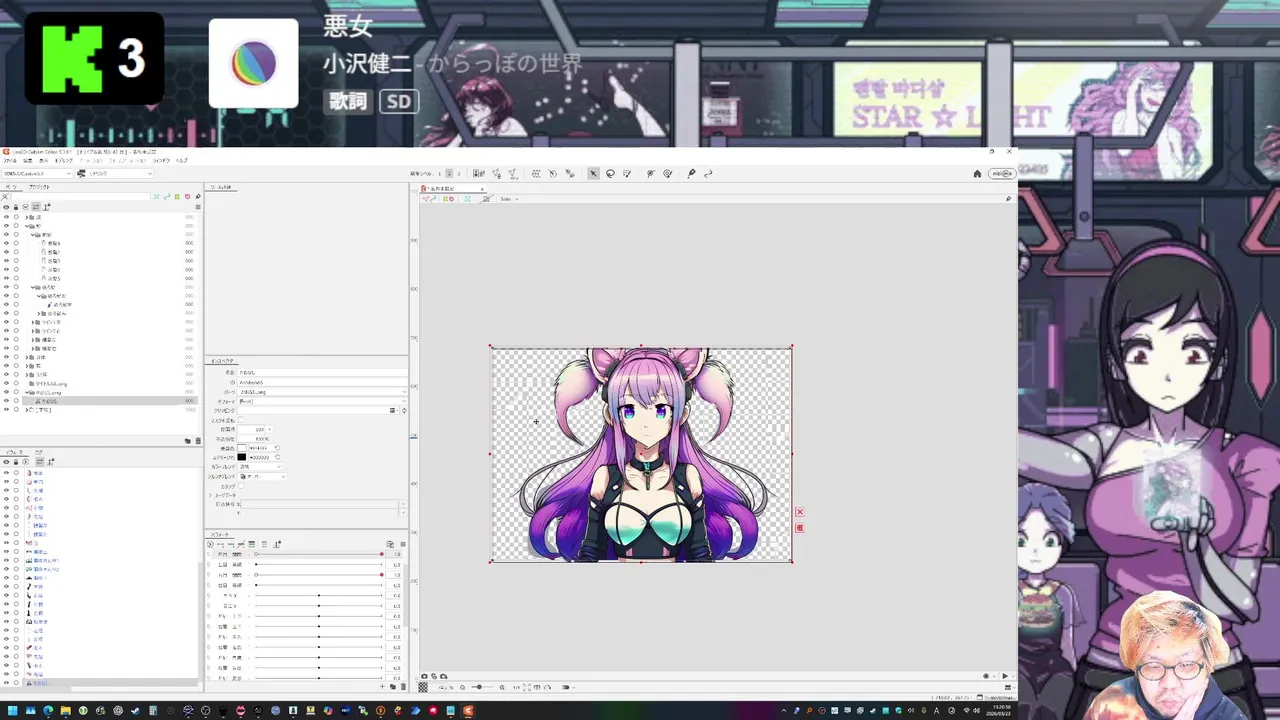Open the アルファブレンド dropdown

pos(262,476)
